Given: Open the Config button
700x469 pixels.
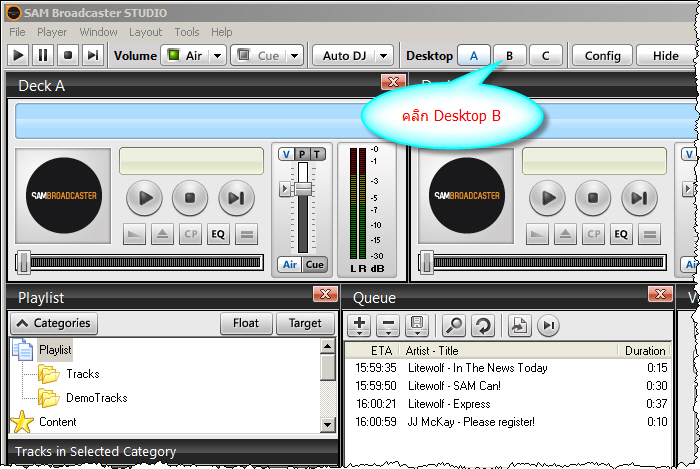Looking at the screenshot, I should (602, 55).
